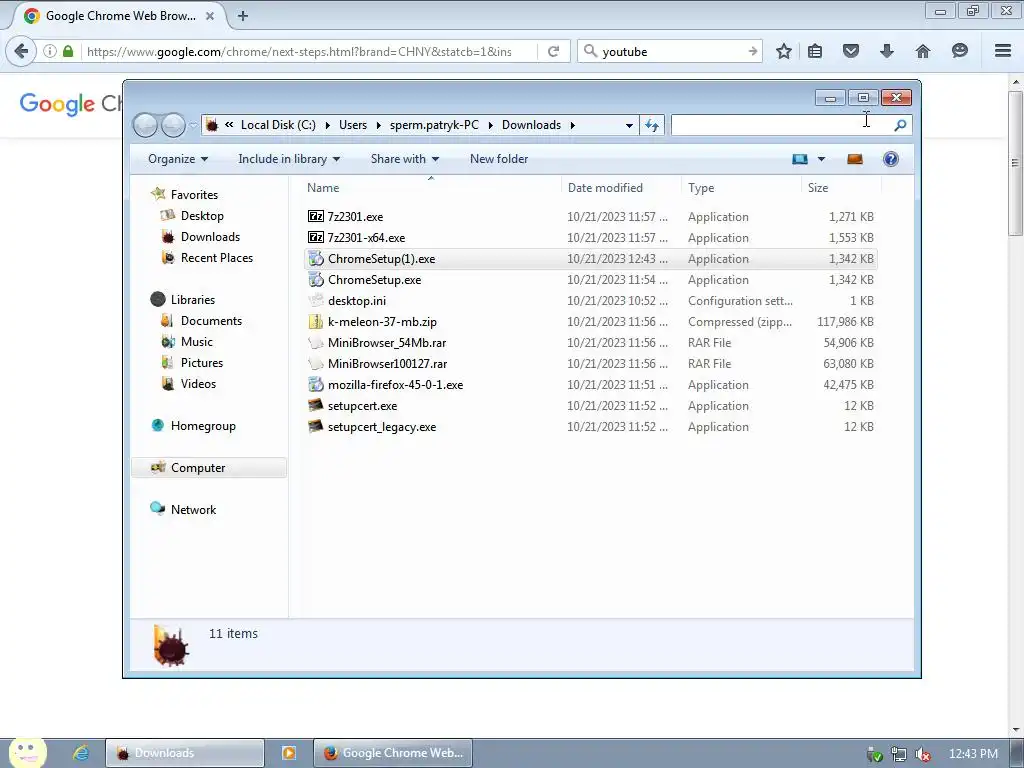Open the Organize dropdown menu
1024x768 pixels.
(x=178, y=159)
